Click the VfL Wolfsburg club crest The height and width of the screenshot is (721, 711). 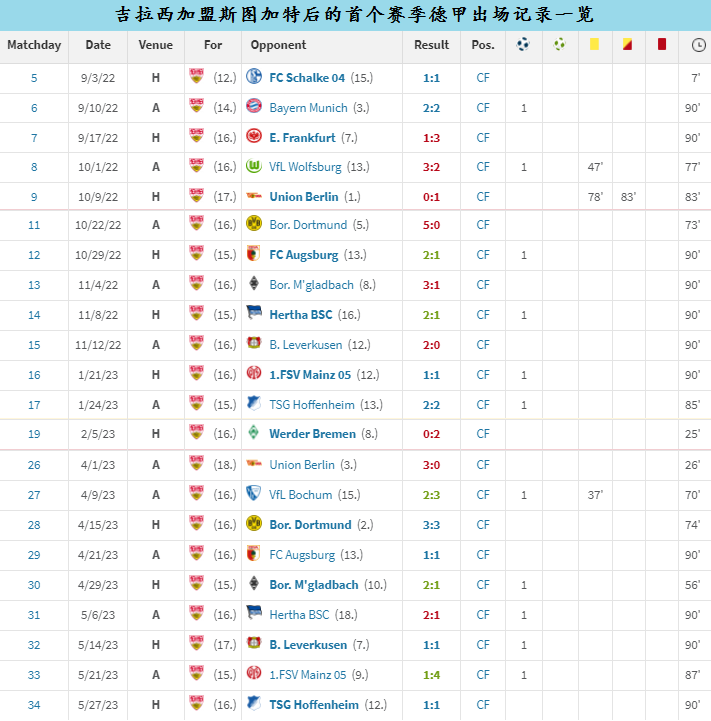pos(254,167)
